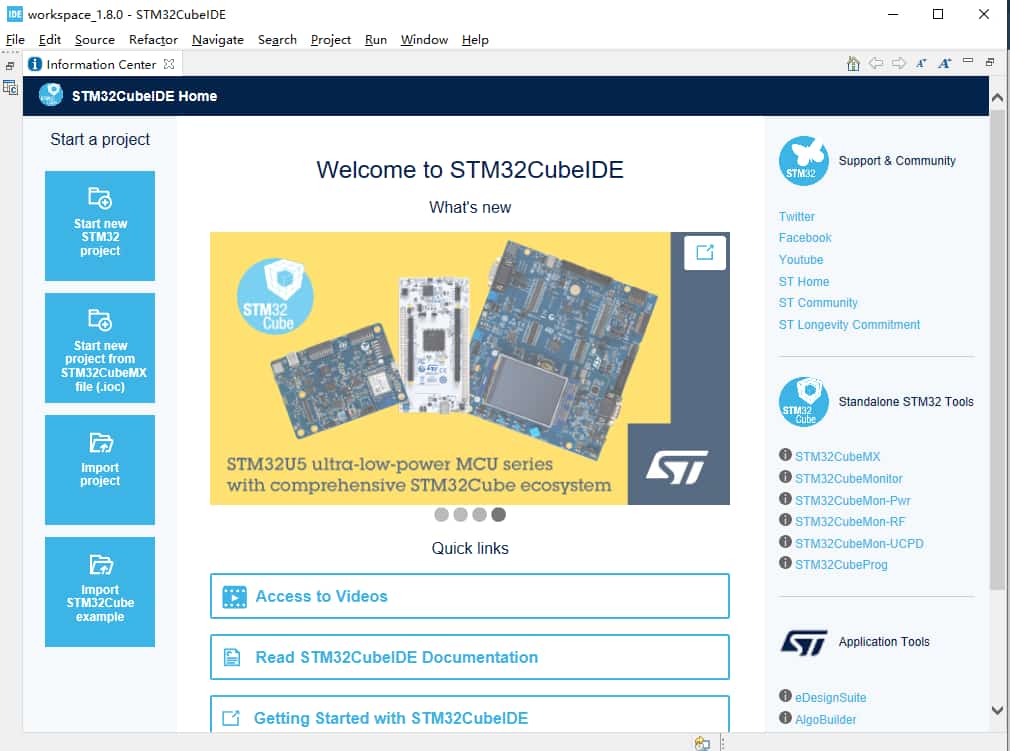Click the info icon beside STM32CubeProg
1010x751 pixels.
click(x=785, y=564)
